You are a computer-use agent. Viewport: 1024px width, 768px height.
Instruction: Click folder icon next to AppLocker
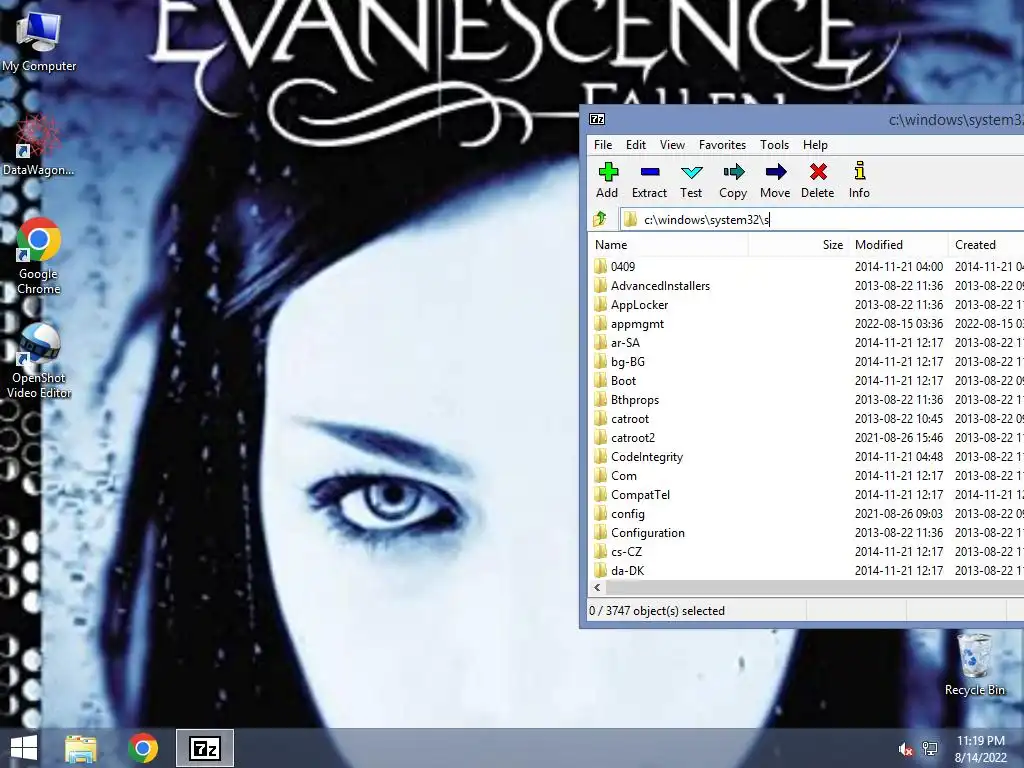[x=601, y=304]
